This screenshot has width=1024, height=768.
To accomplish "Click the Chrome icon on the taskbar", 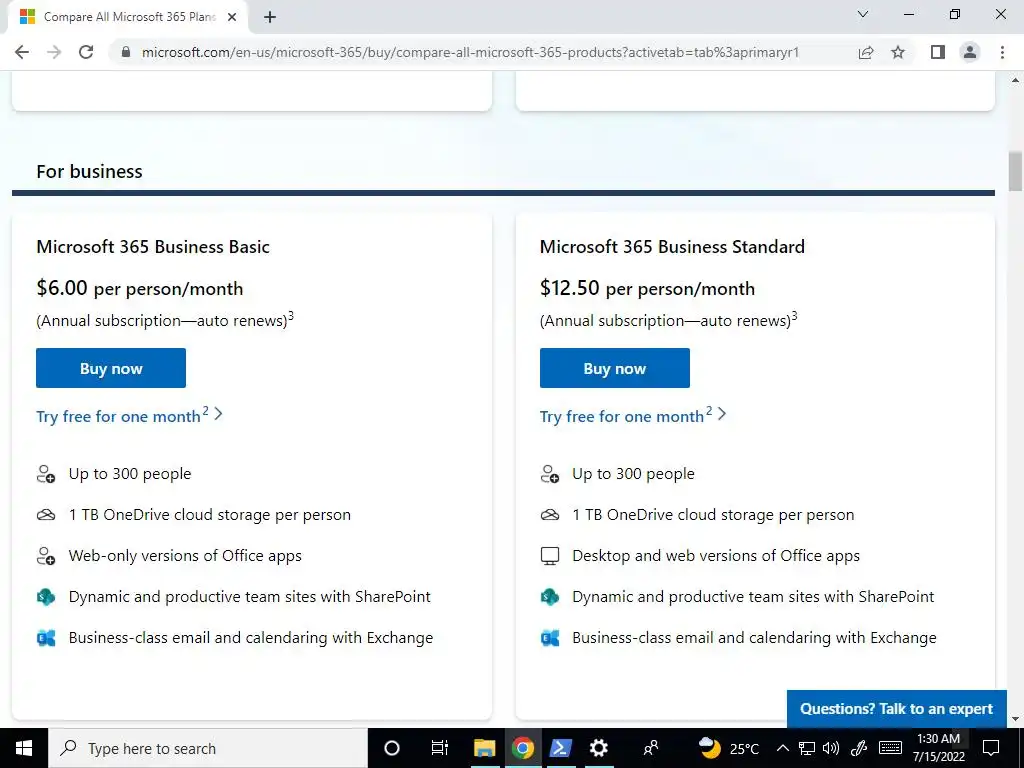I will click(522, 748).
